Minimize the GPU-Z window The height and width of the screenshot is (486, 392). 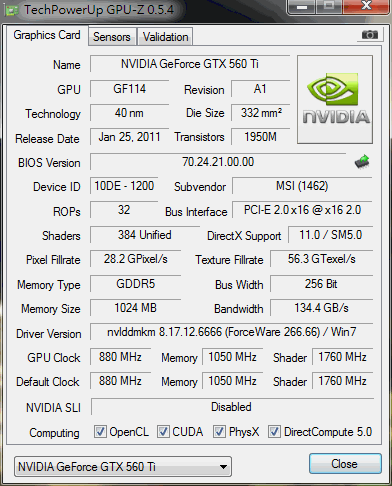point(302,7)
